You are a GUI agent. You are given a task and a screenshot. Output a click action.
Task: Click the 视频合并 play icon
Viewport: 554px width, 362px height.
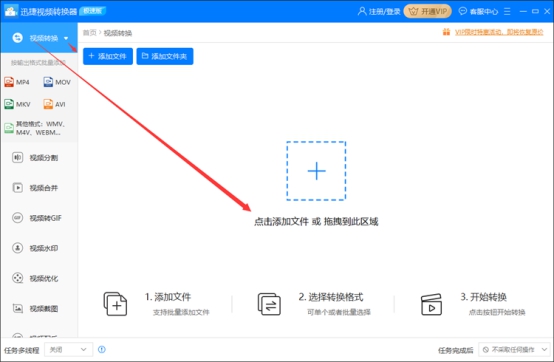pos(17,188)
